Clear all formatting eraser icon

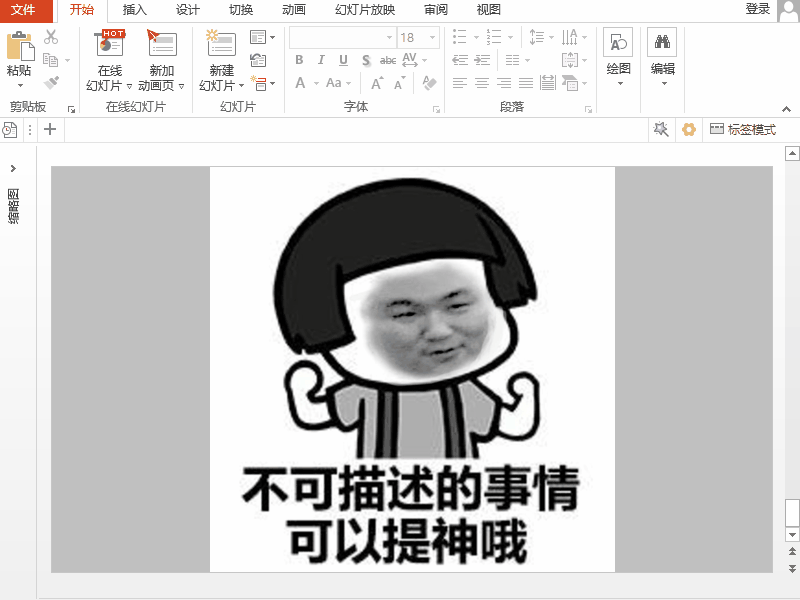pos(429,83)
